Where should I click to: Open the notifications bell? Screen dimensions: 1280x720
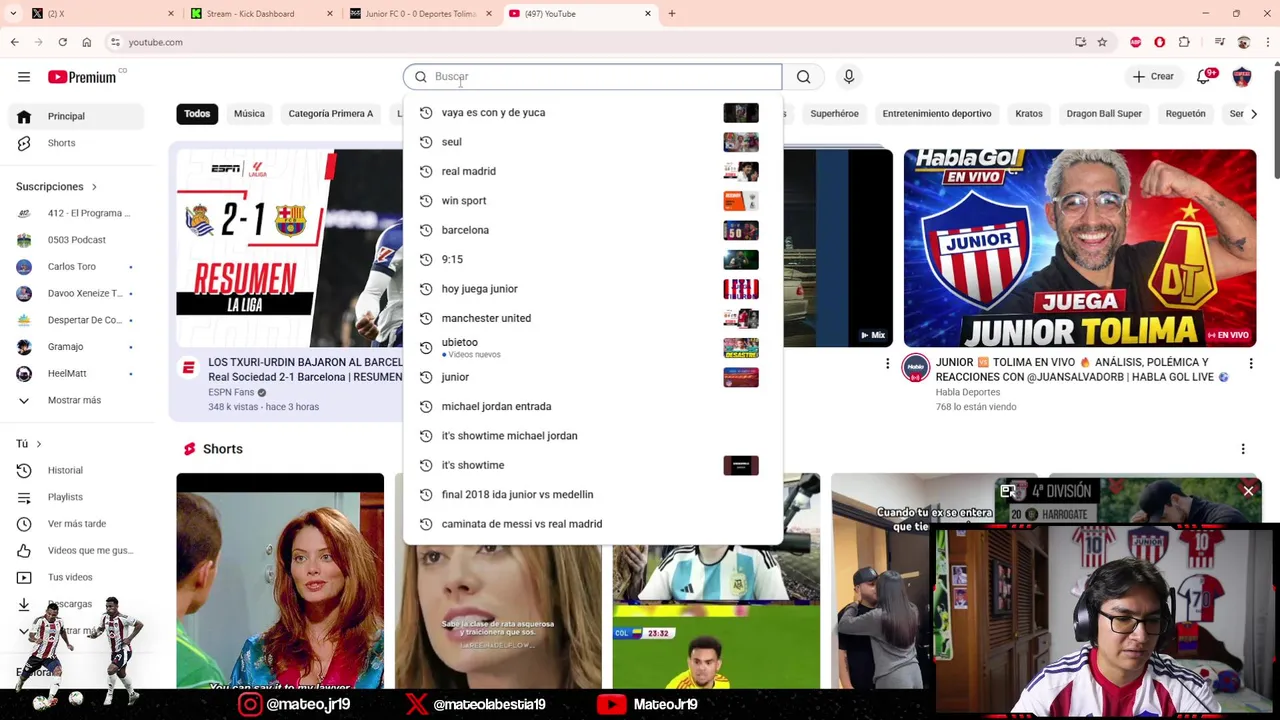click(1205, 77)
